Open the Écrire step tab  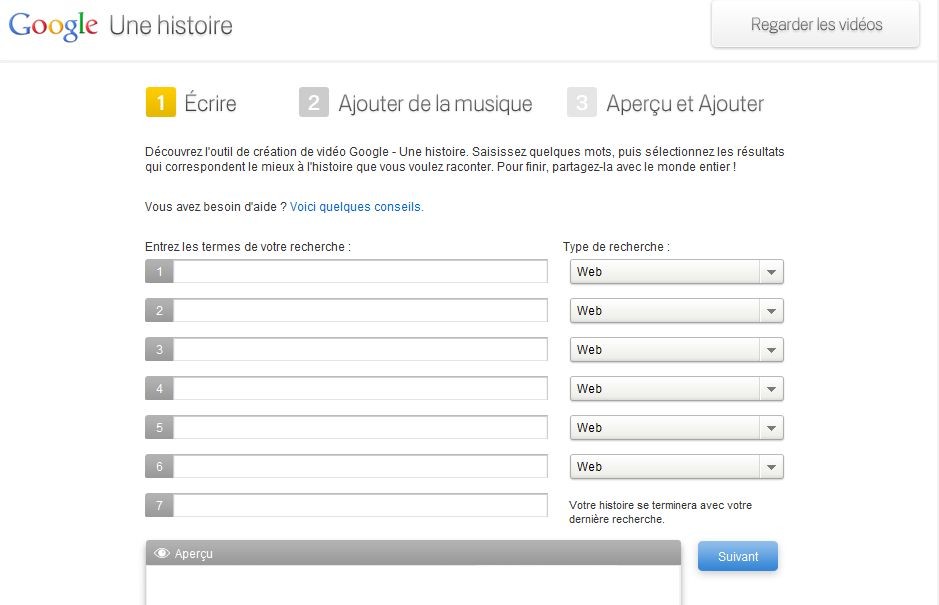210,103
